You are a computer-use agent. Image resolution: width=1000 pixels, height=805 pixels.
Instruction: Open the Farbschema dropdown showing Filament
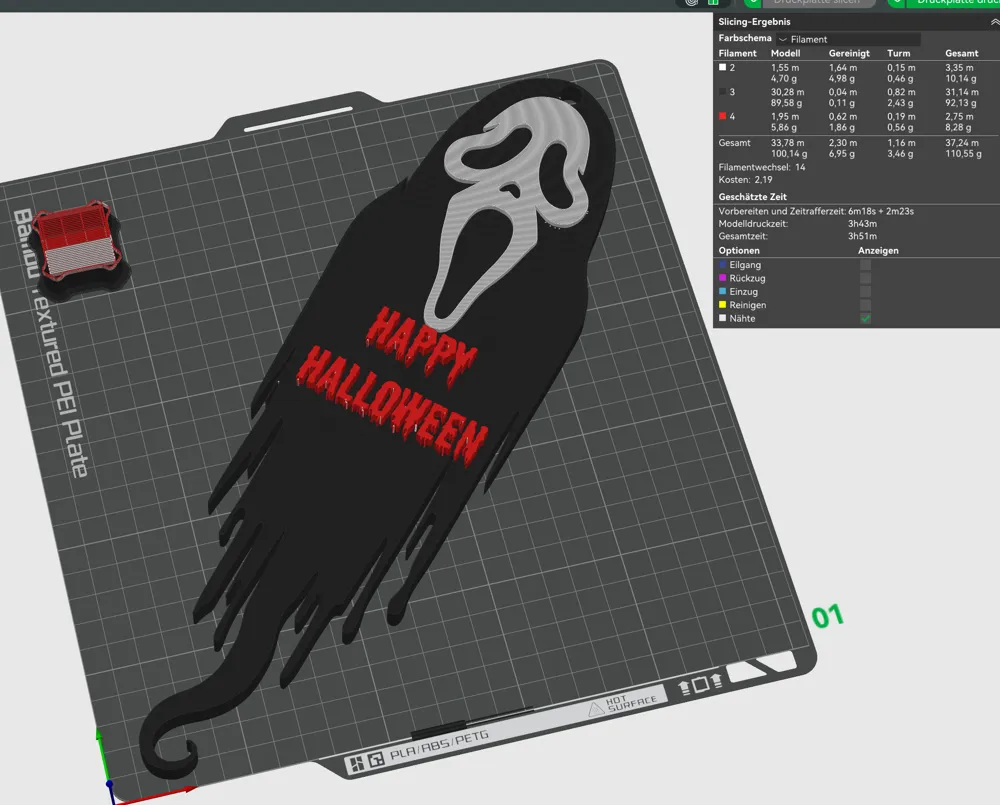click(848, 39)
